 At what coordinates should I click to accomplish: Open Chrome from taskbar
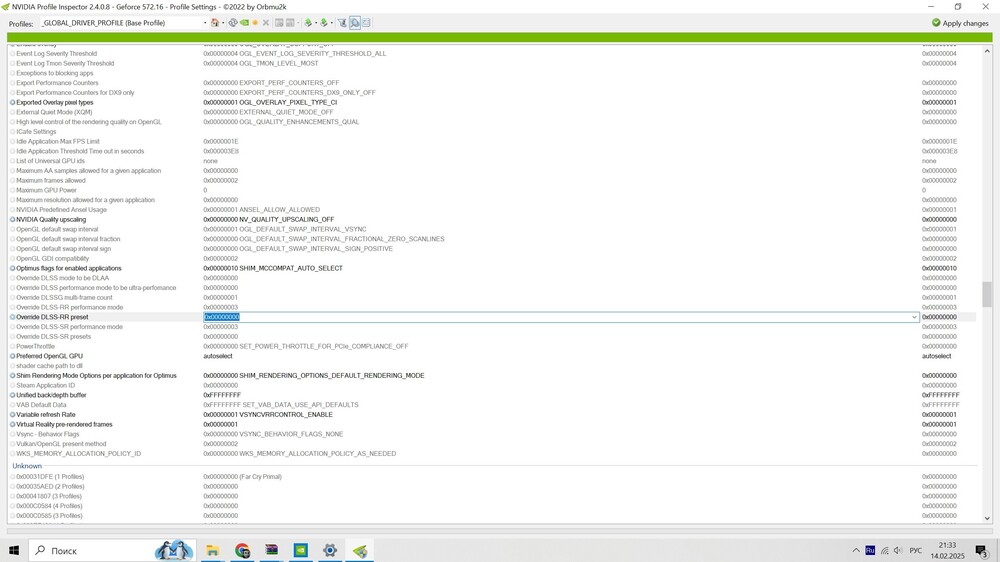[x=242, y=550]
